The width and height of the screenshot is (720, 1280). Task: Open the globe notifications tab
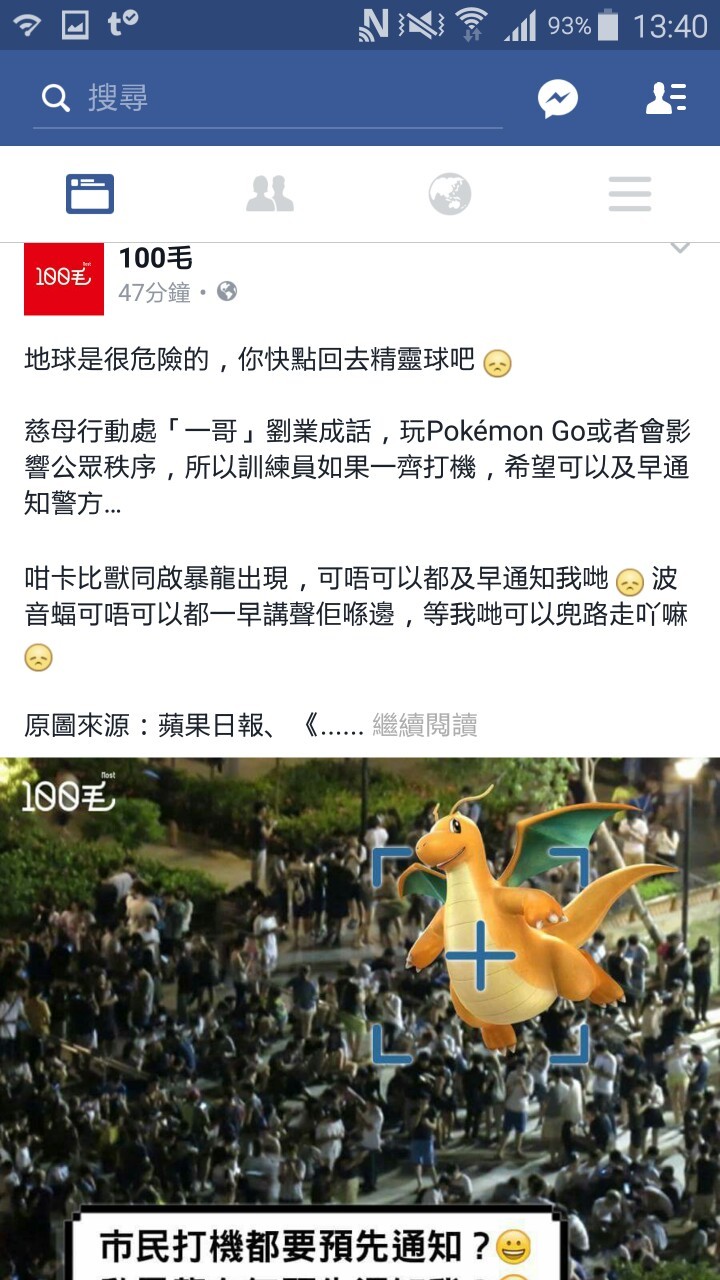click(450, 194)
